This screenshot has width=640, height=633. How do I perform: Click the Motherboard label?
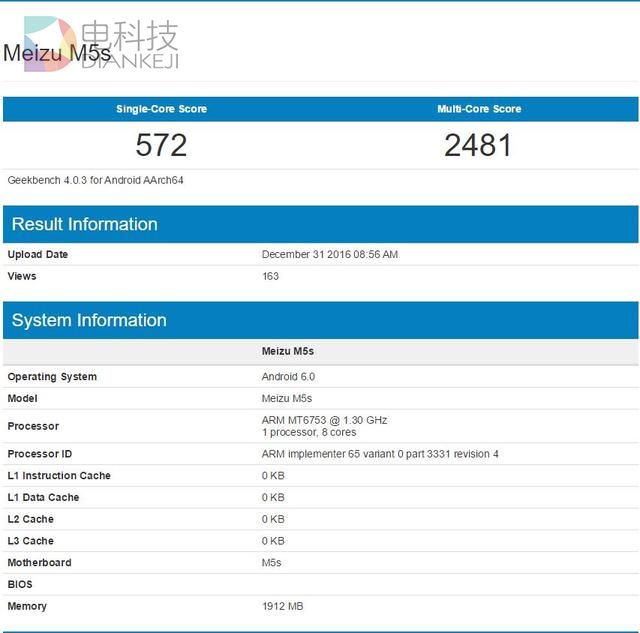click(39, 562)
